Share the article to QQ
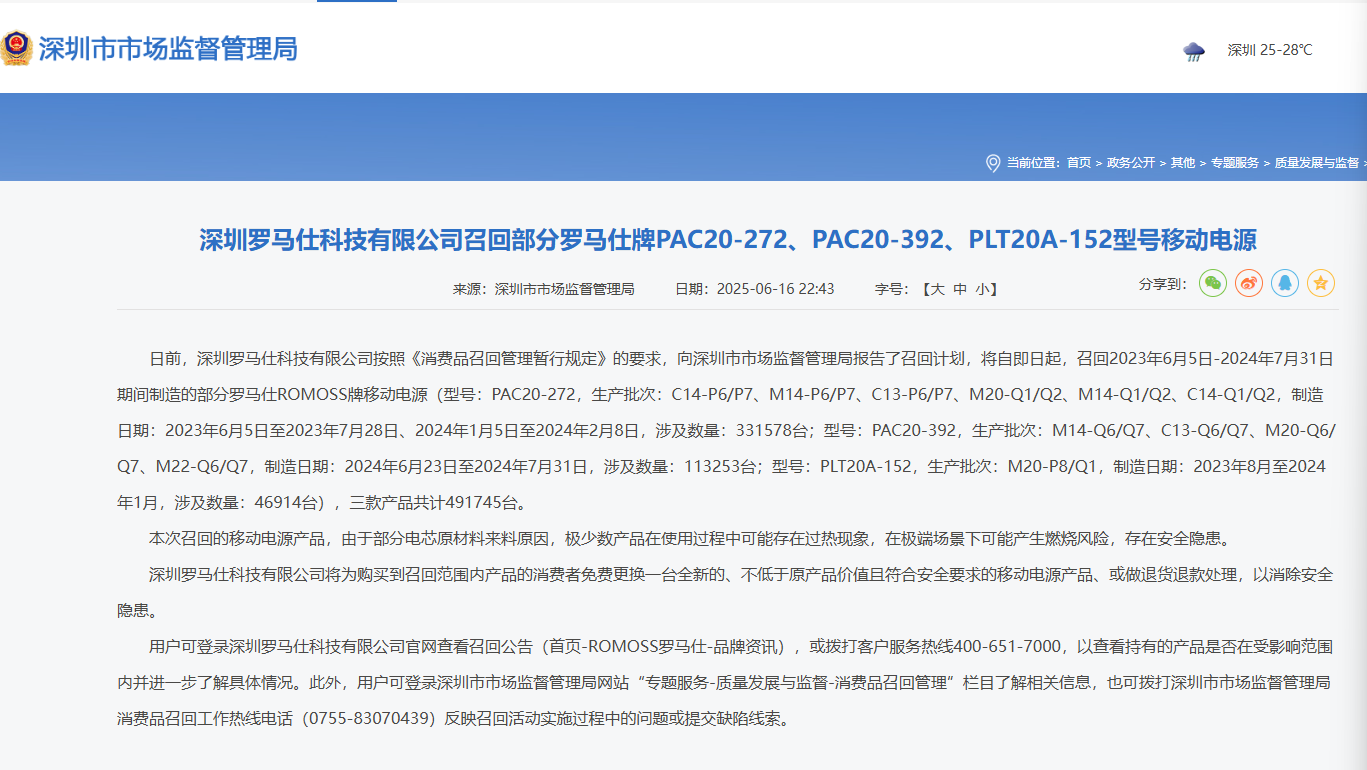 (1285, 283)
